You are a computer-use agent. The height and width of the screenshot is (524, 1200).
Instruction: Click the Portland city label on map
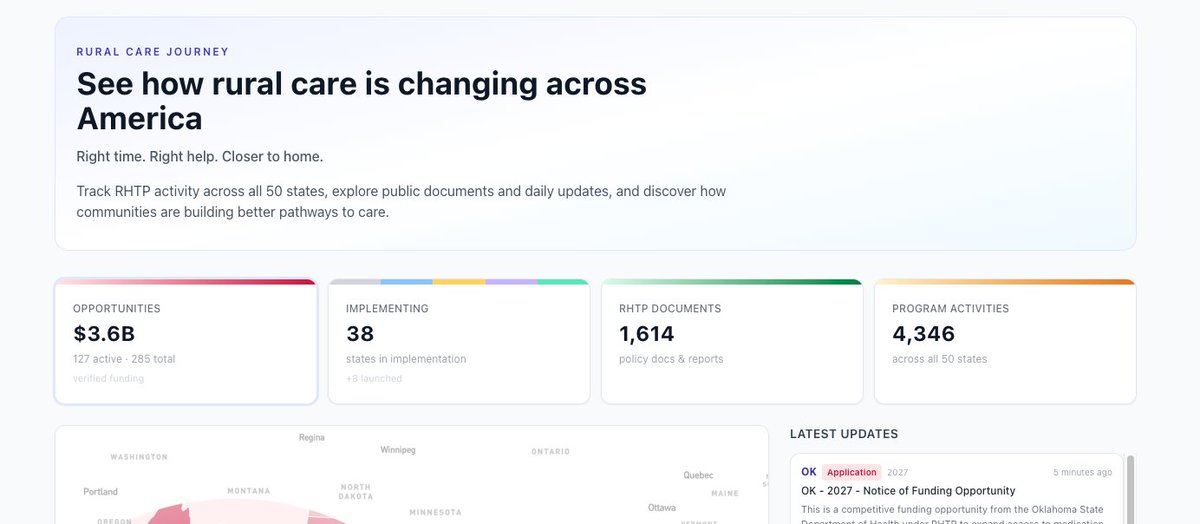pos(100,492)
